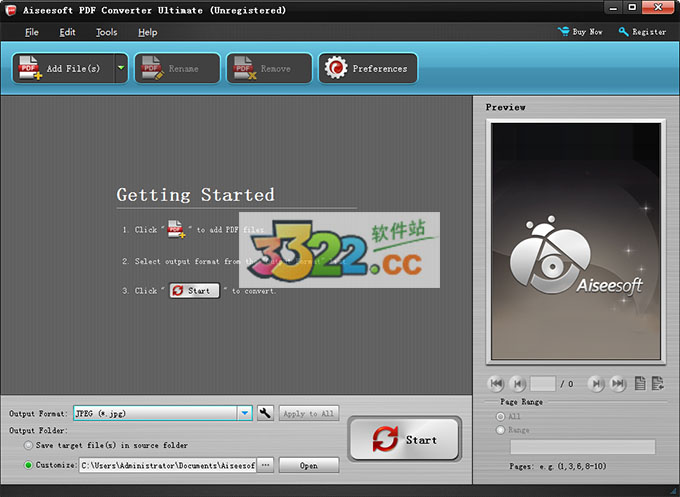Click the document export icon beside page controls
680x497 pixels.
coord(657,383)
